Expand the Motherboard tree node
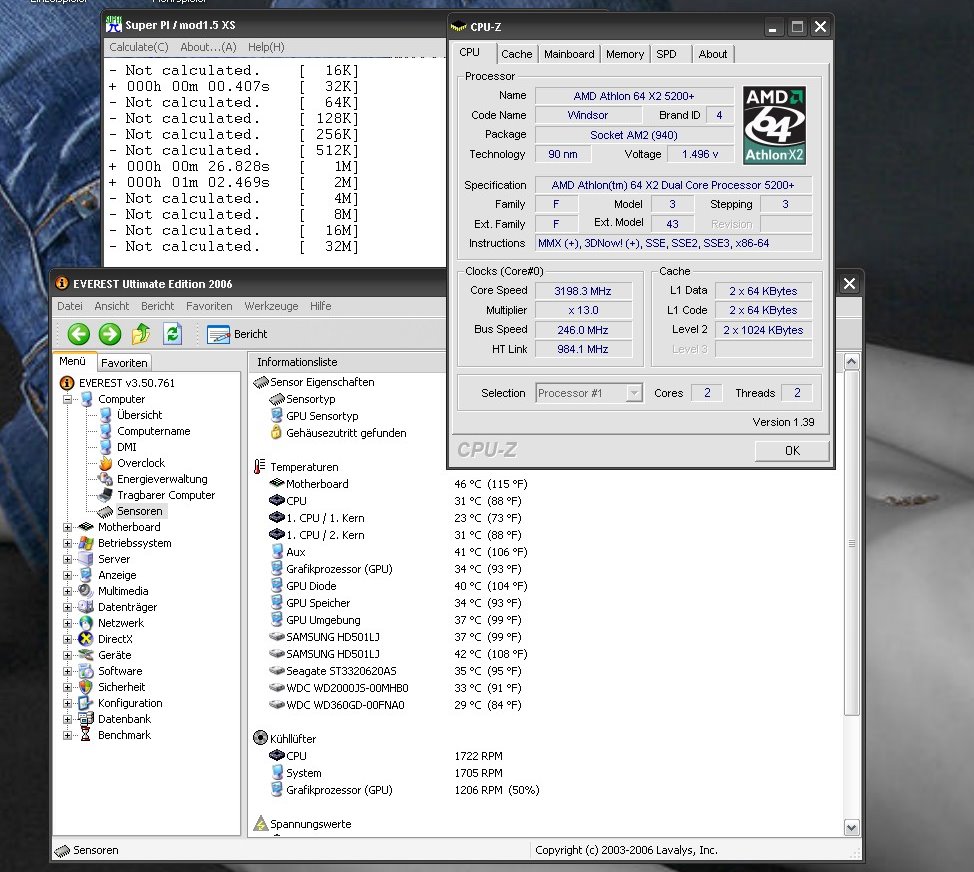Screen dimensions: 974x872 click(x=68, y=527)
